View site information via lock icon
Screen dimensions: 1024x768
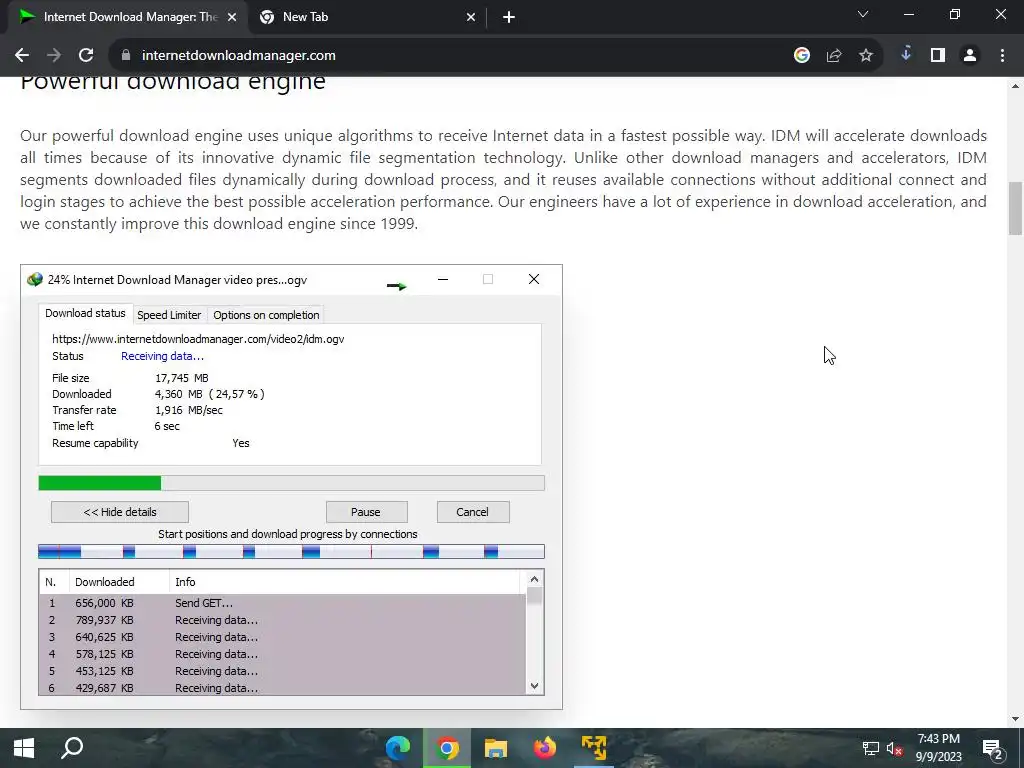click(126, 56)
